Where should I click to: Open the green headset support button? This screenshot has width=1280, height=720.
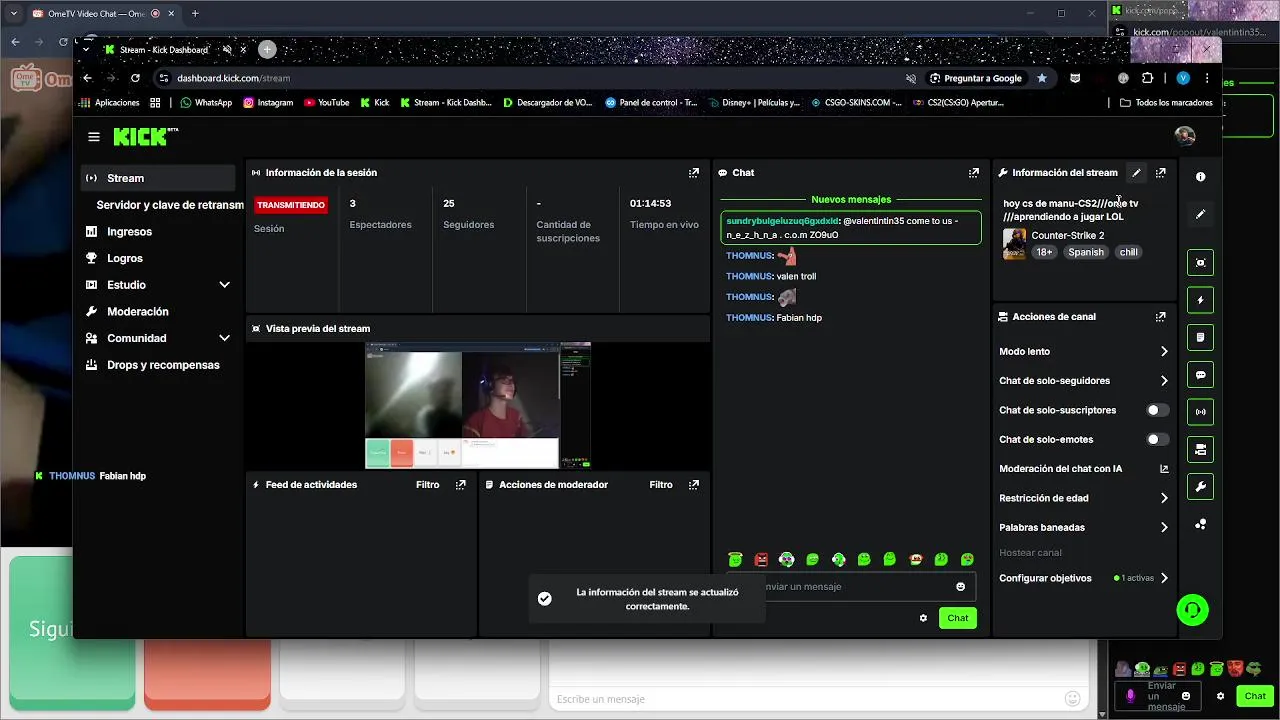click(x=1192, y=609)
